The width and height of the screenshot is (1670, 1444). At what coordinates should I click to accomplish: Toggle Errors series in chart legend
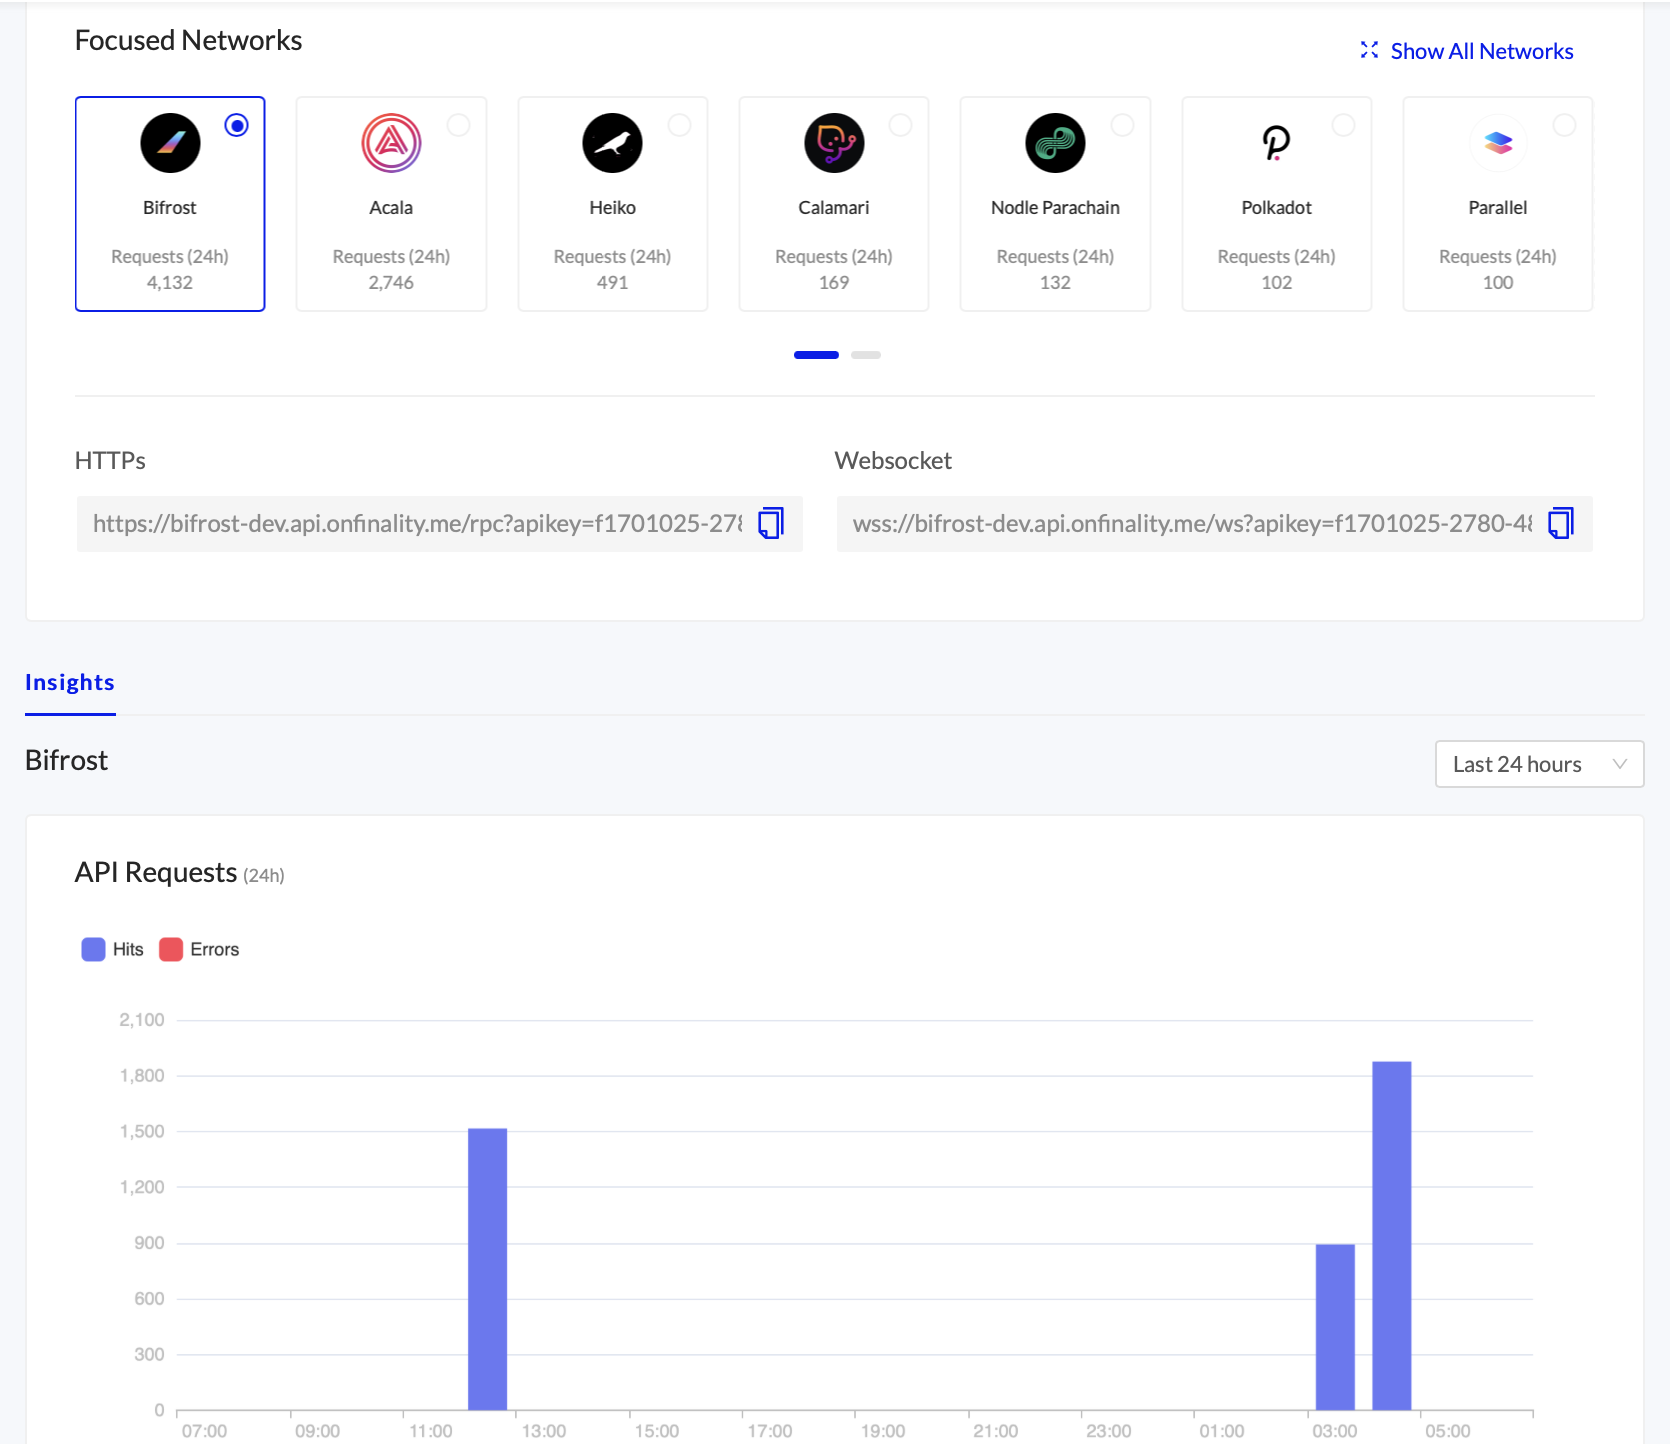point(200,949)
